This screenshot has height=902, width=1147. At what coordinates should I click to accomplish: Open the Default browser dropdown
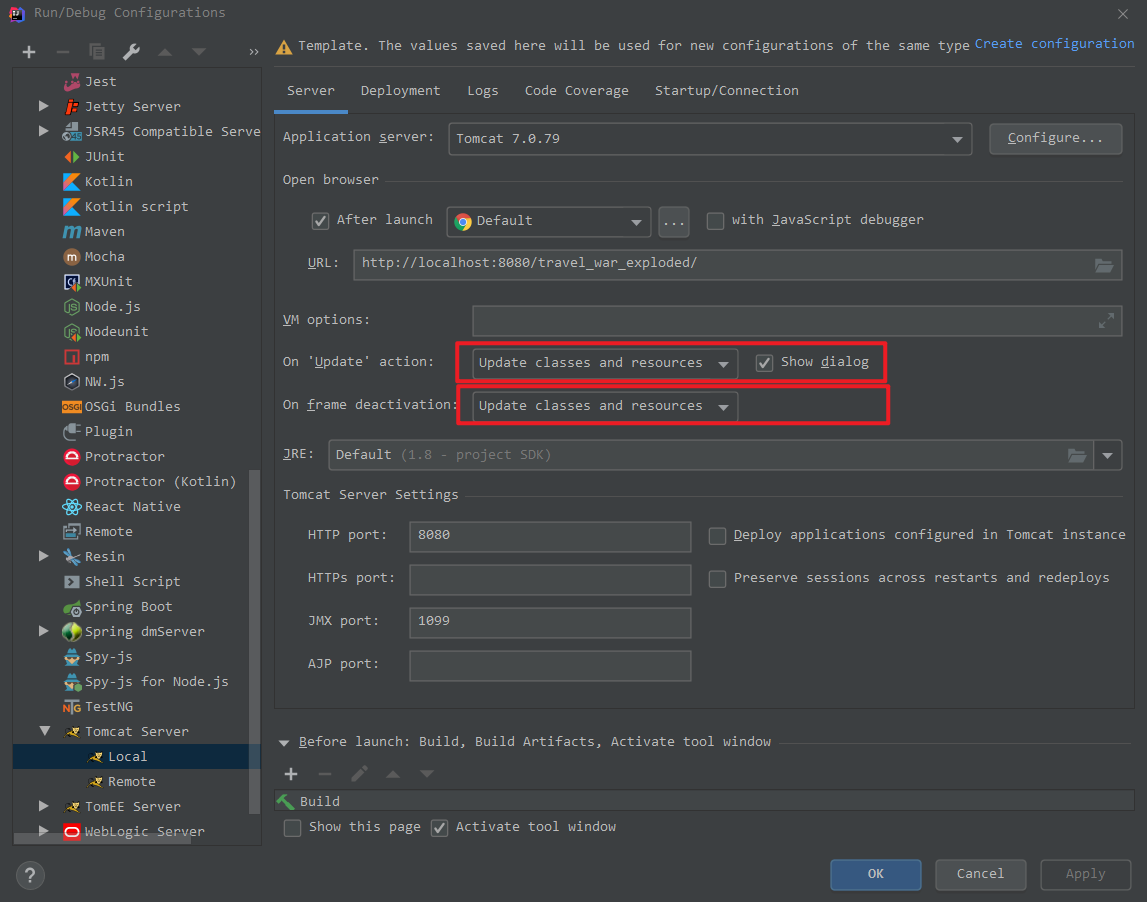coord(549,221)
